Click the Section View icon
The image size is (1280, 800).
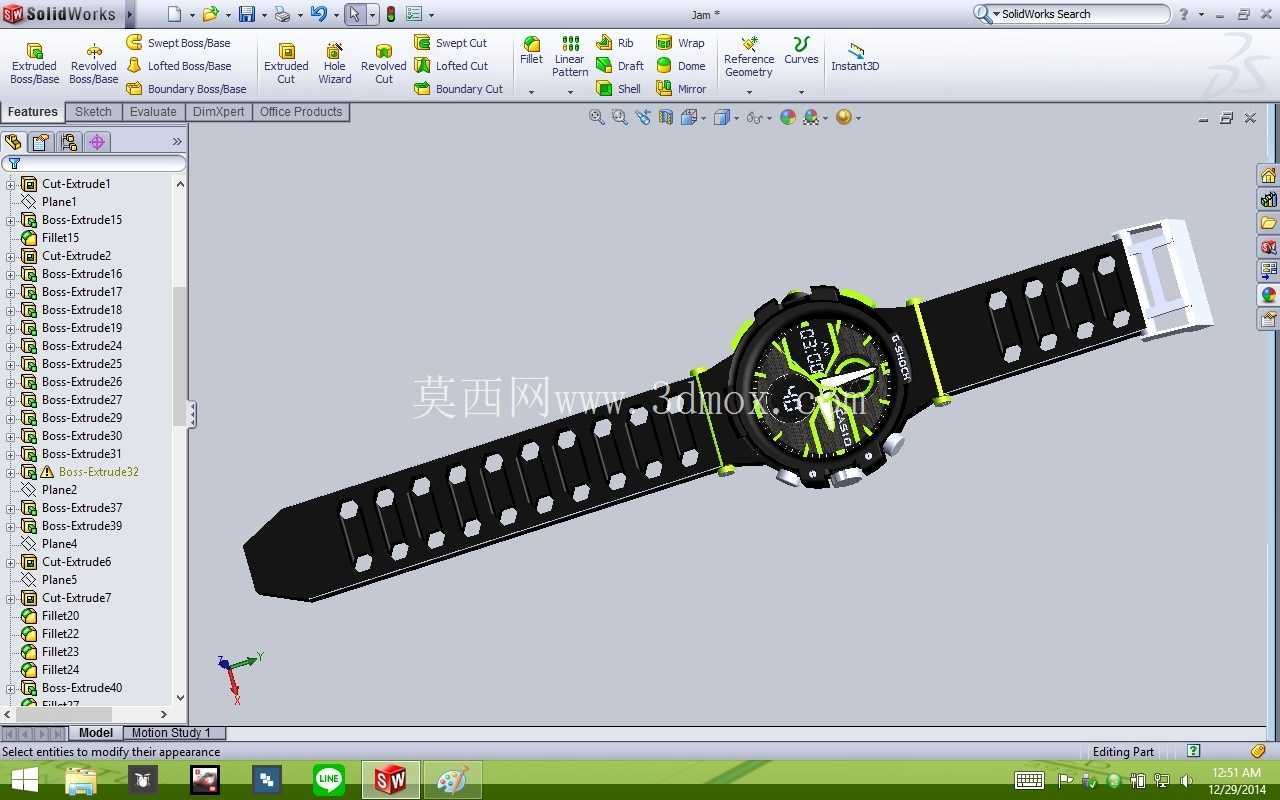tap(666, 117)
